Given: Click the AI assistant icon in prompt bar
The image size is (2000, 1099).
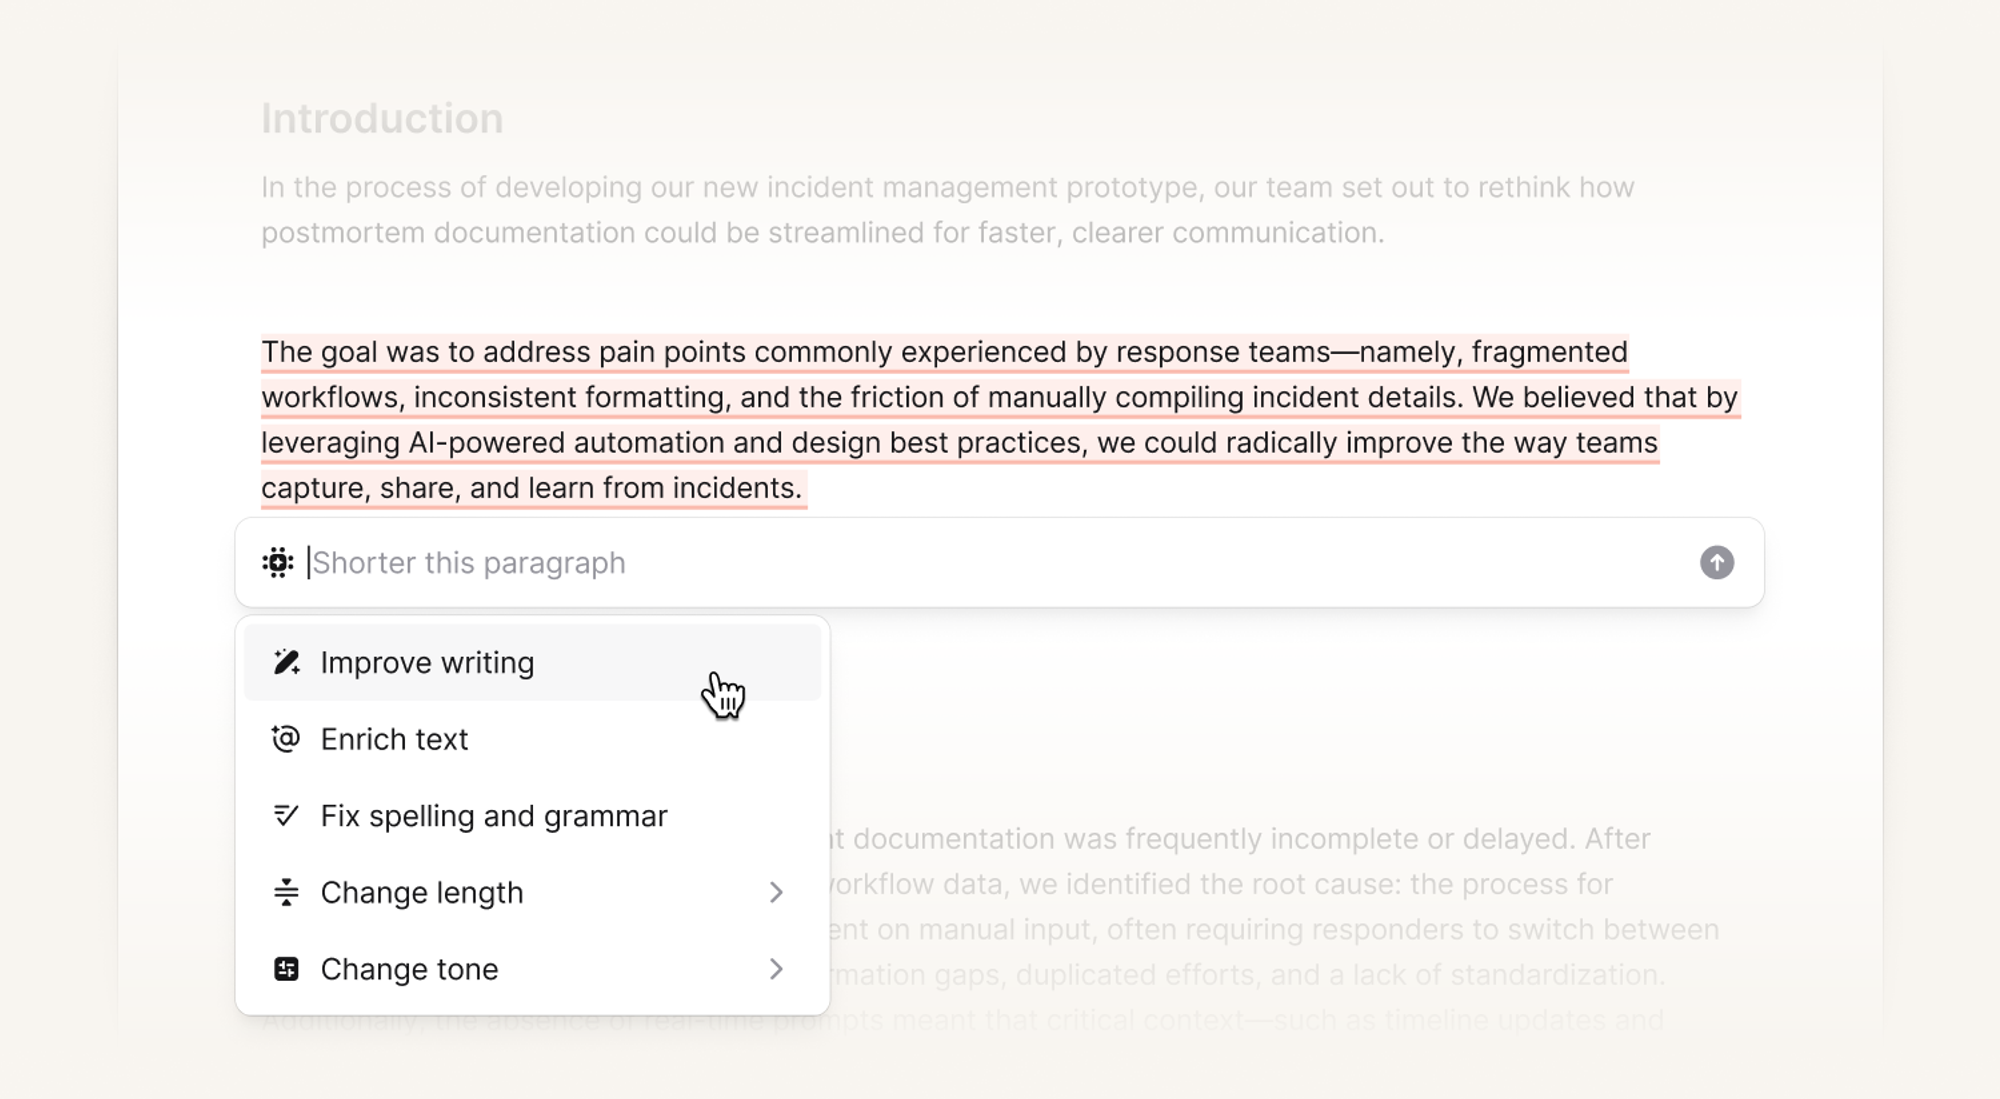Looking at the screenshot, I should click(x=278, y=562).
